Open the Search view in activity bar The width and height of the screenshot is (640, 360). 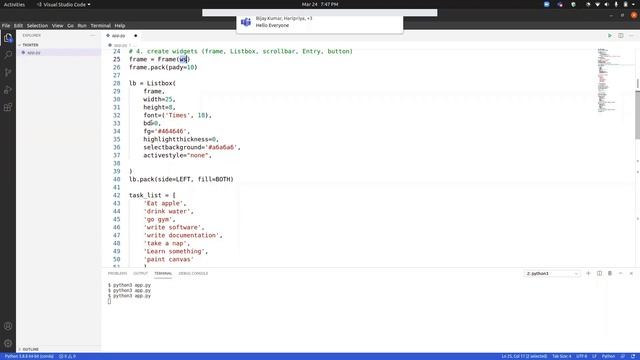pos(8,55)
